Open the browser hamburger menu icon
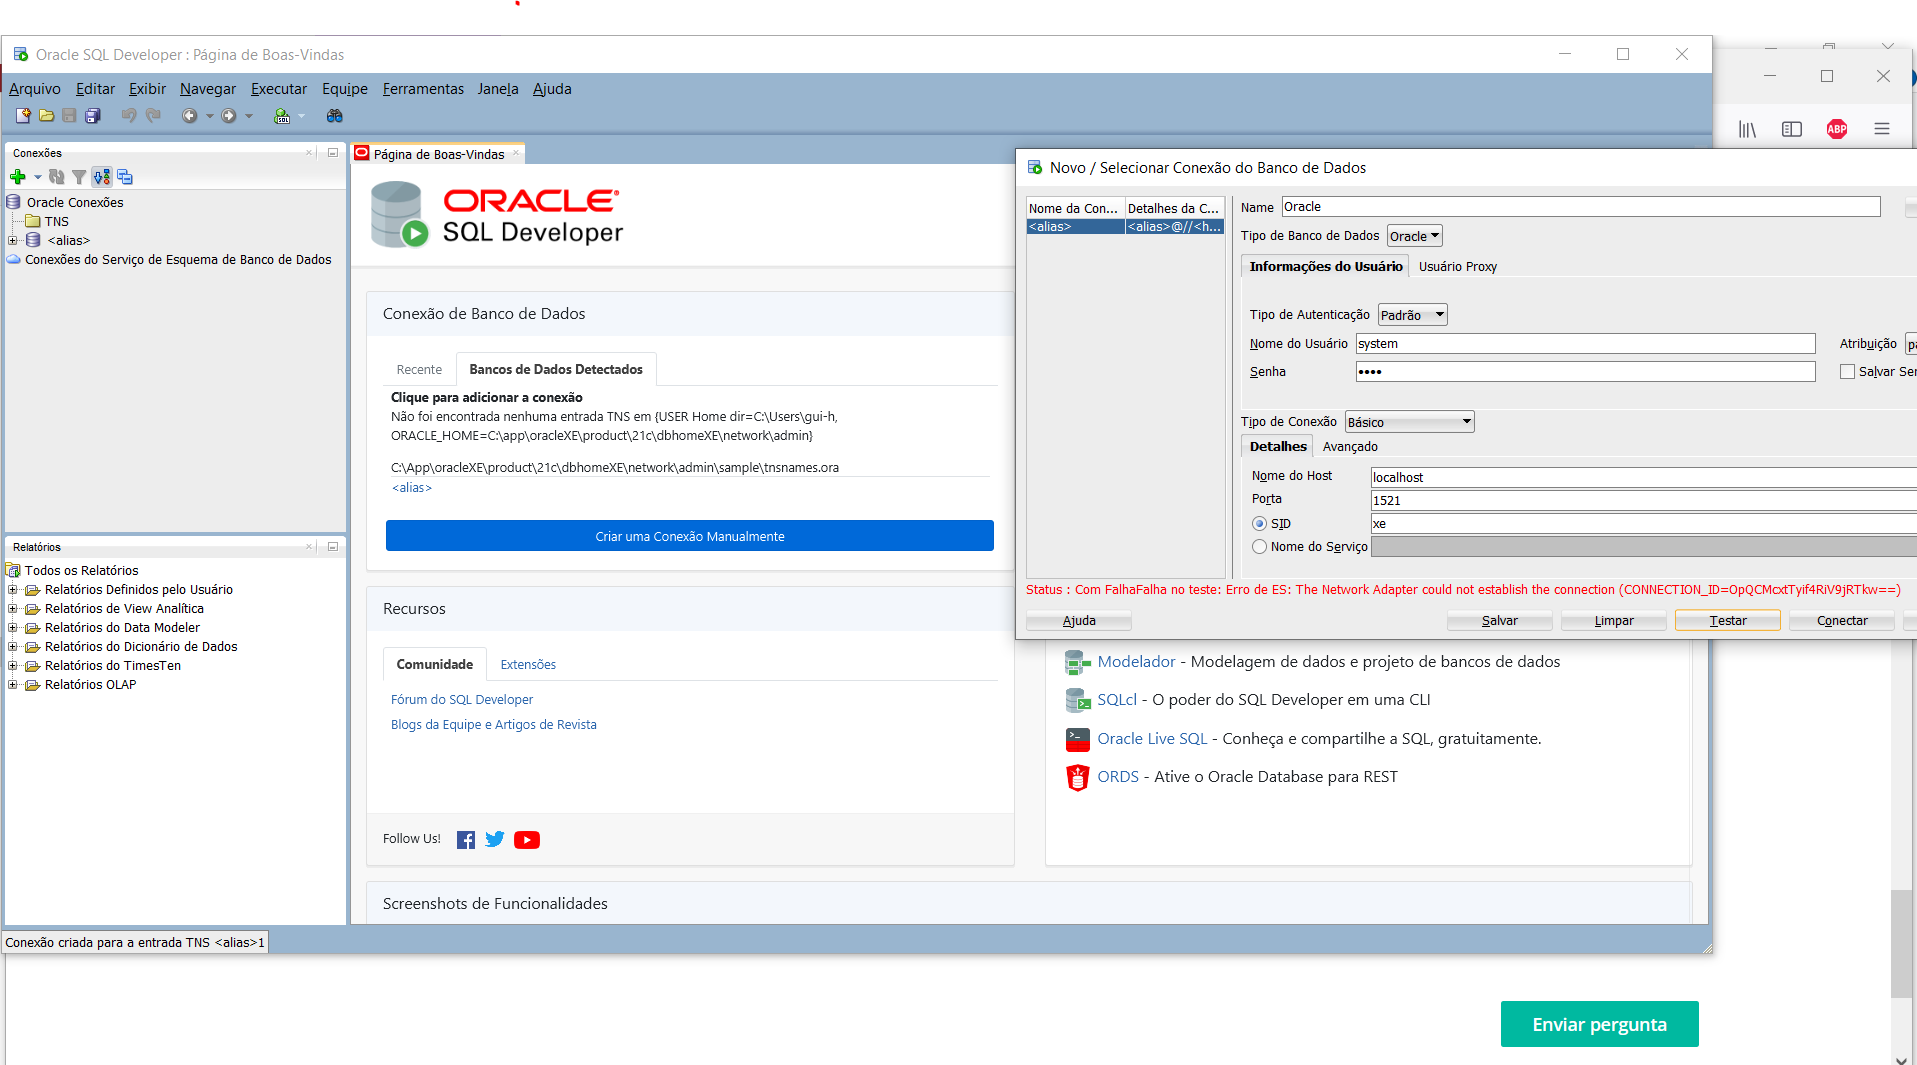This screenshot has width=1917, height=1065. coord(1882,129)
